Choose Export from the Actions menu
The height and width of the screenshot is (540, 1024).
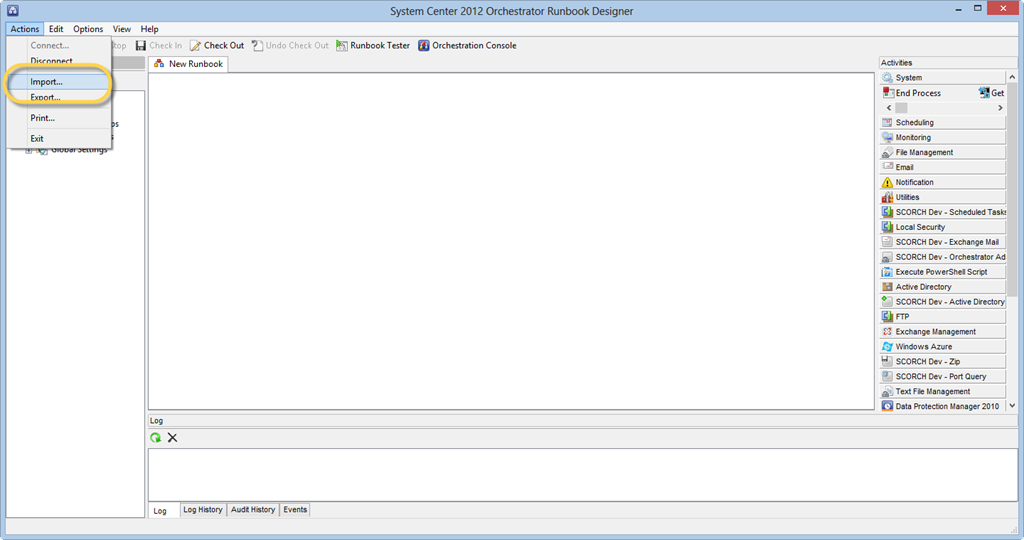[45, 98]
